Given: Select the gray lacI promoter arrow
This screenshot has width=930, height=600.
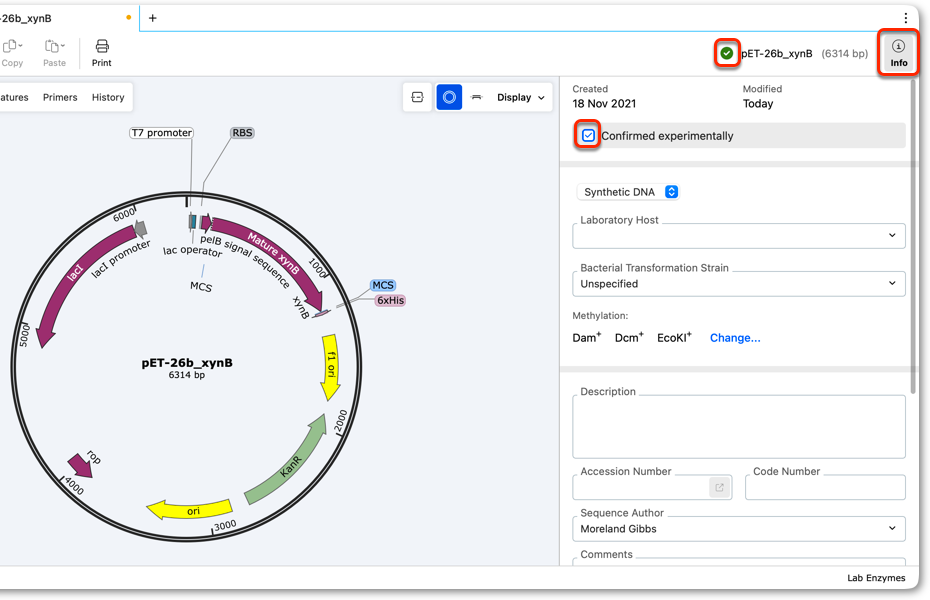Looking at the screenshot, I should point(141,228).
